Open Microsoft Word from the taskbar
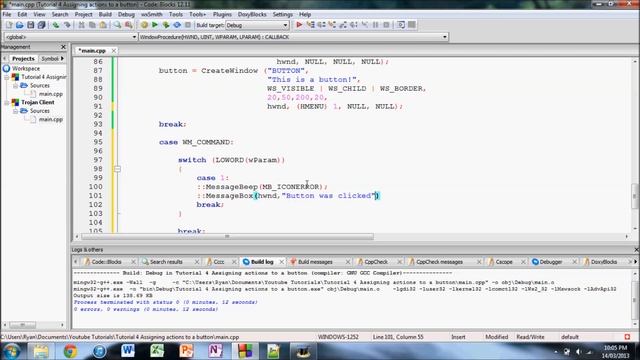The height and width of the screenshot is (360, 640). click(128, 351)
